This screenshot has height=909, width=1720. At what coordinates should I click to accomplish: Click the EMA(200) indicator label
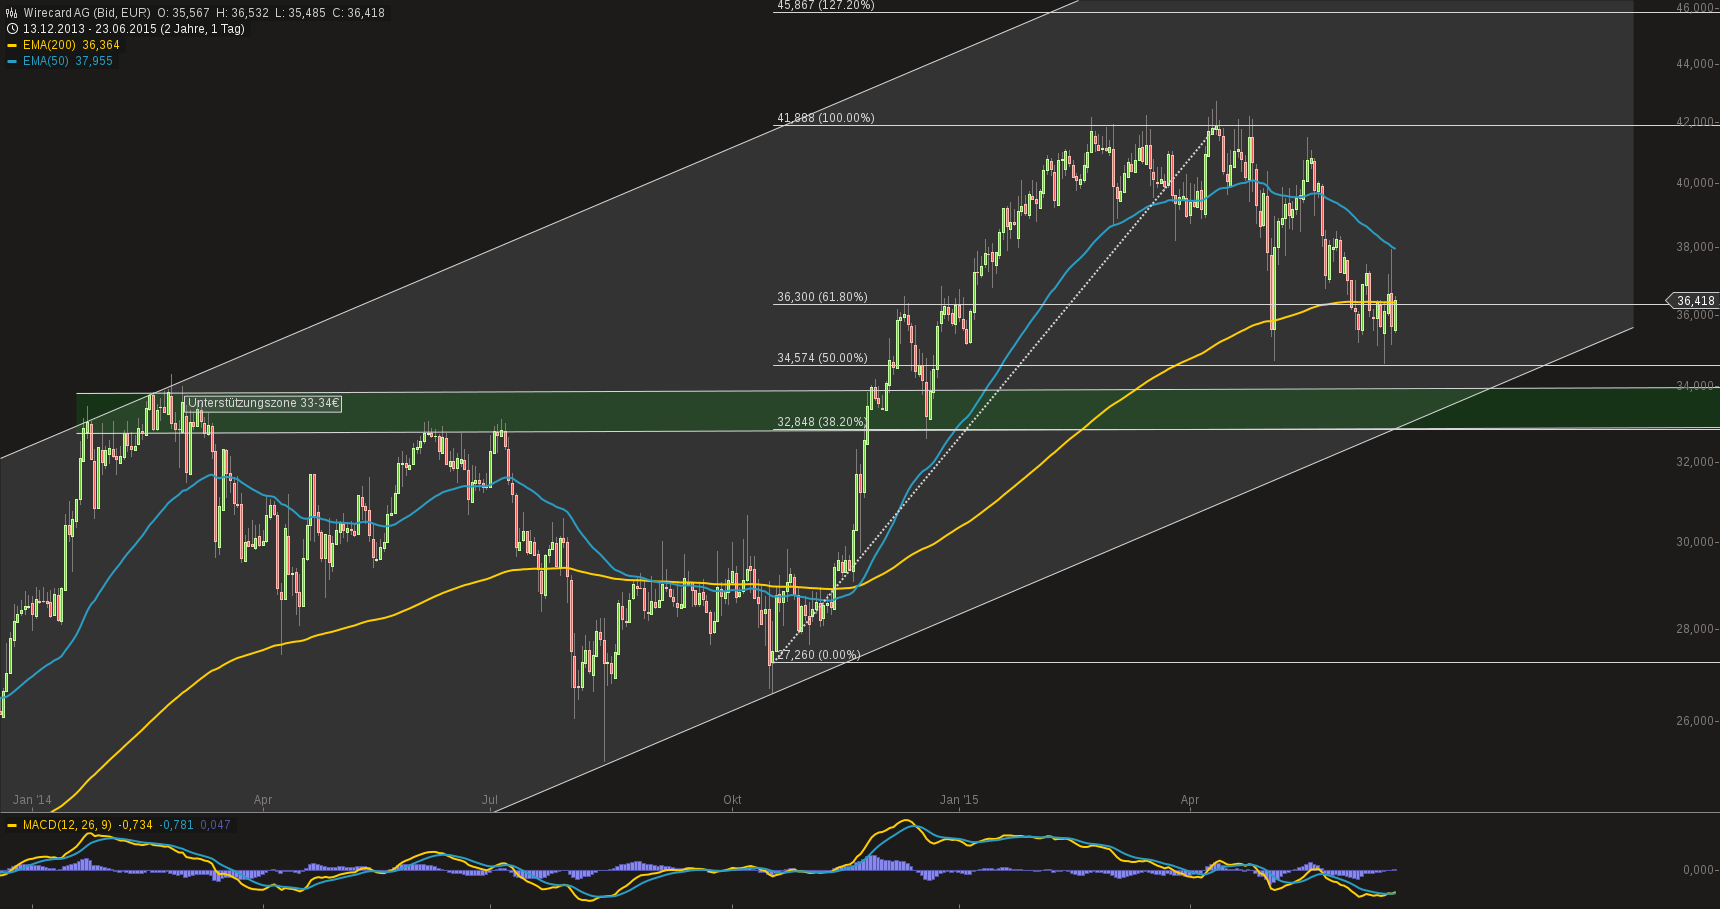tap(49, 45)
